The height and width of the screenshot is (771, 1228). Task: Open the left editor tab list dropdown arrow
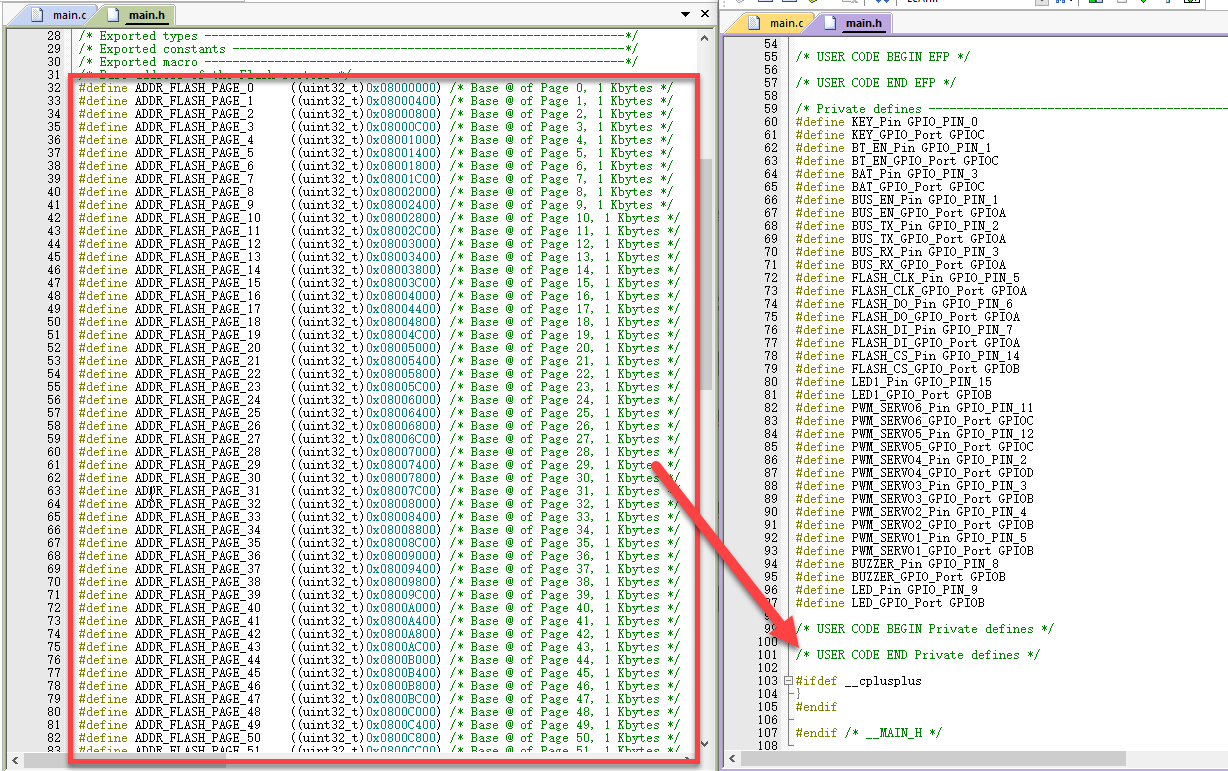pos(685,14)
